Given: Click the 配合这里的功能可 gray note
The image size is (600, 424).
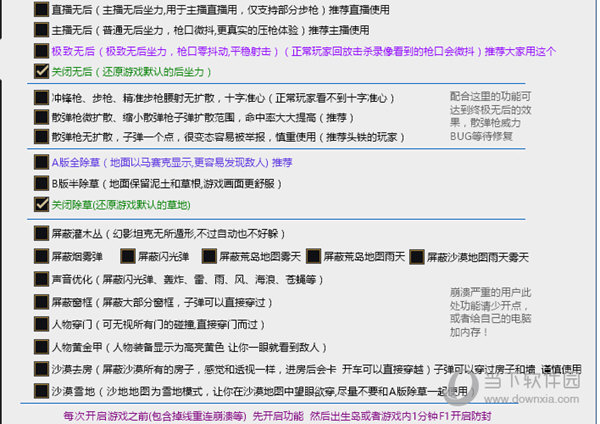Looking at the screenshot, I should (x=491, y=116).
